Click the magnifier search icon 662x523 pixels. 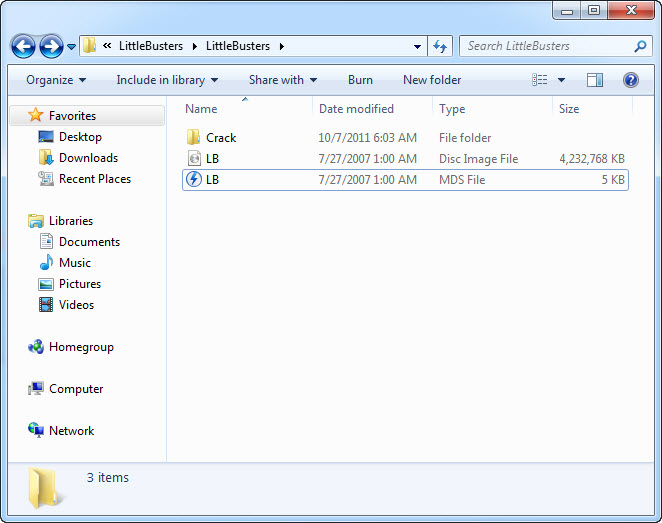[640, 46]
